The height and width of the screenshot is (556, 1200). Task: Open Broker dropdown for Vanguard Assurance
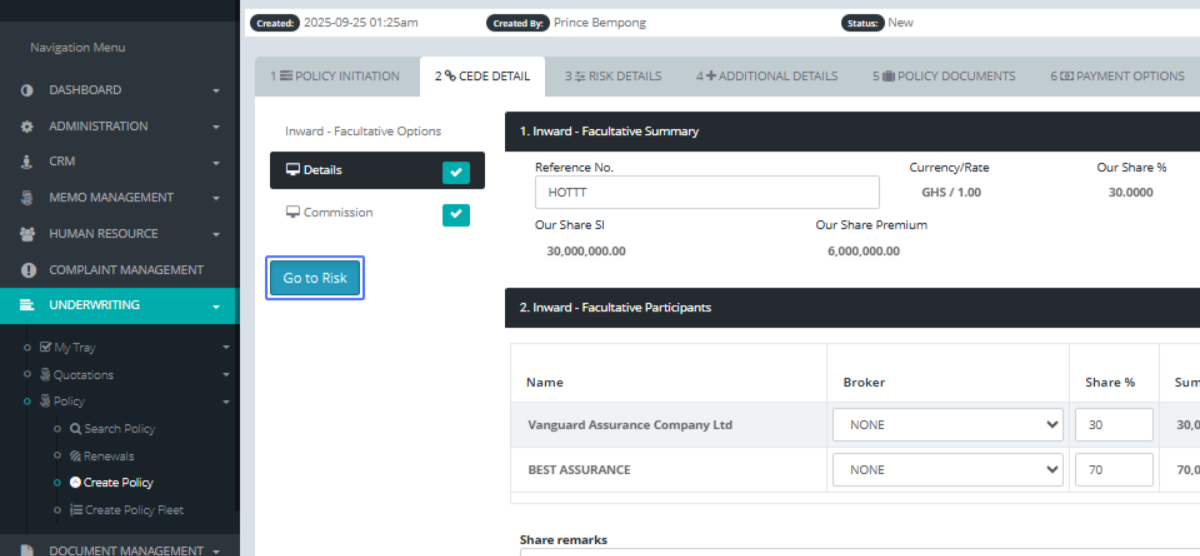pos(947,425)
